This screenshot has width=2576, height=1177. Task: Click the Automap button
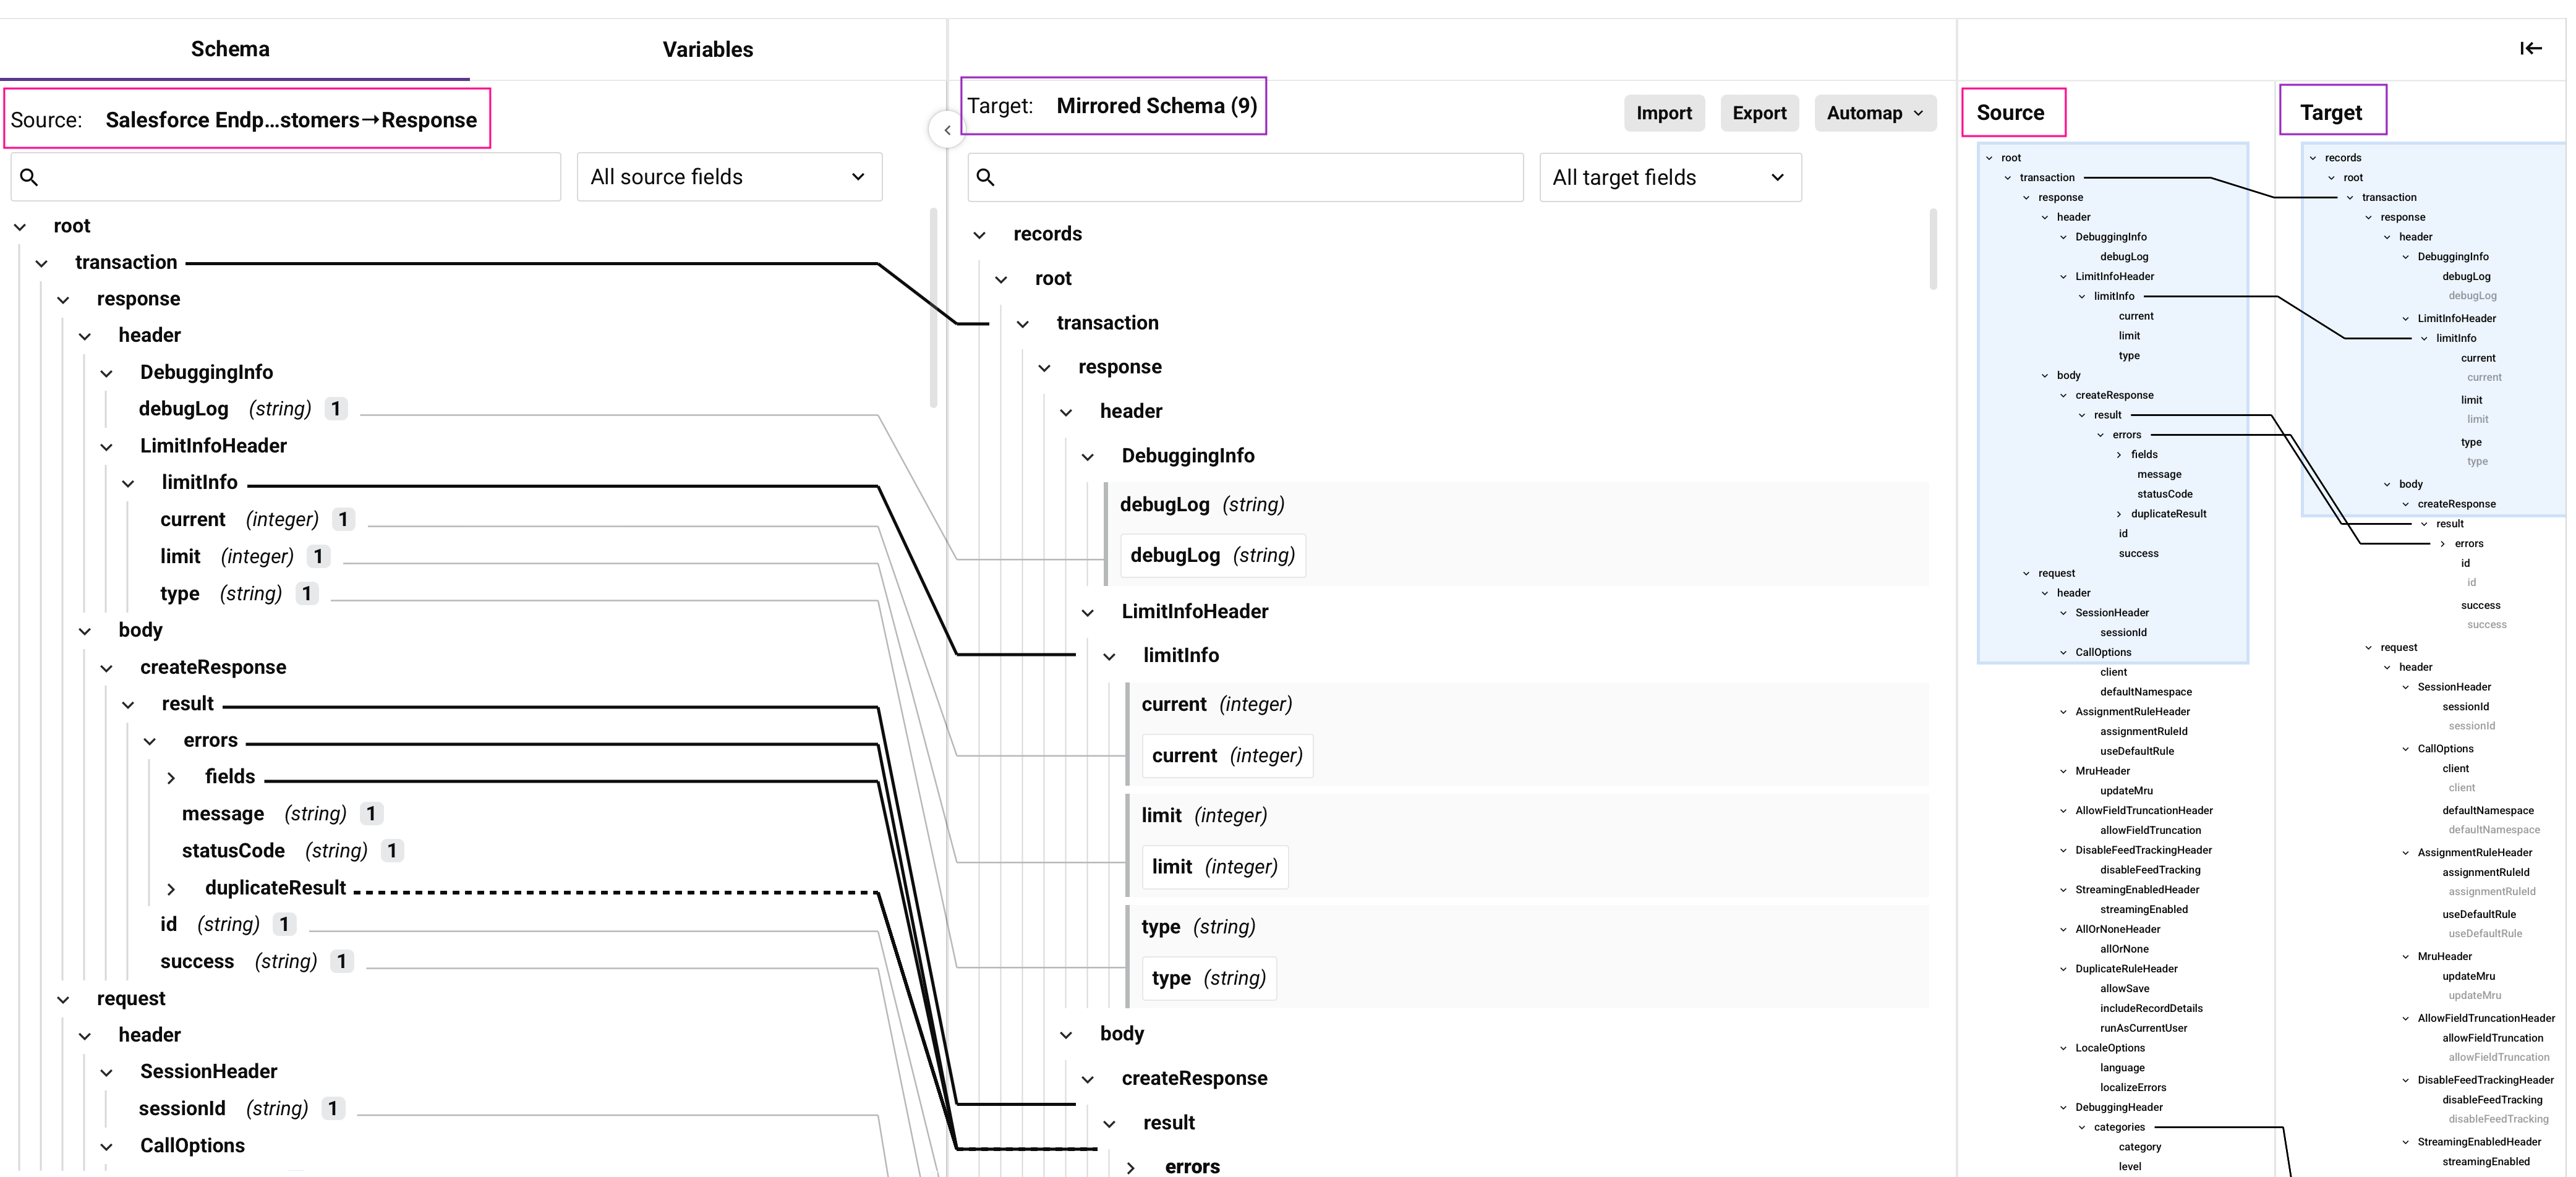click(1875, 113)
